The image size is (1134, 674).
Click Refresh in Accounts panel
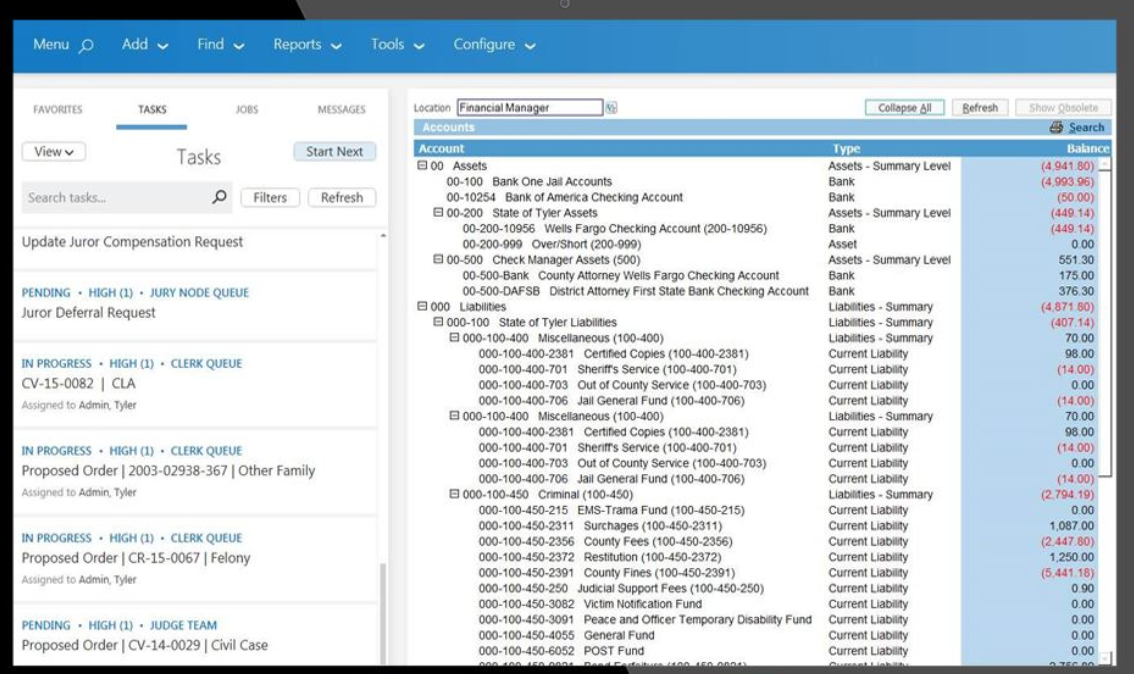pyautogui.click(x=980, y=108)
